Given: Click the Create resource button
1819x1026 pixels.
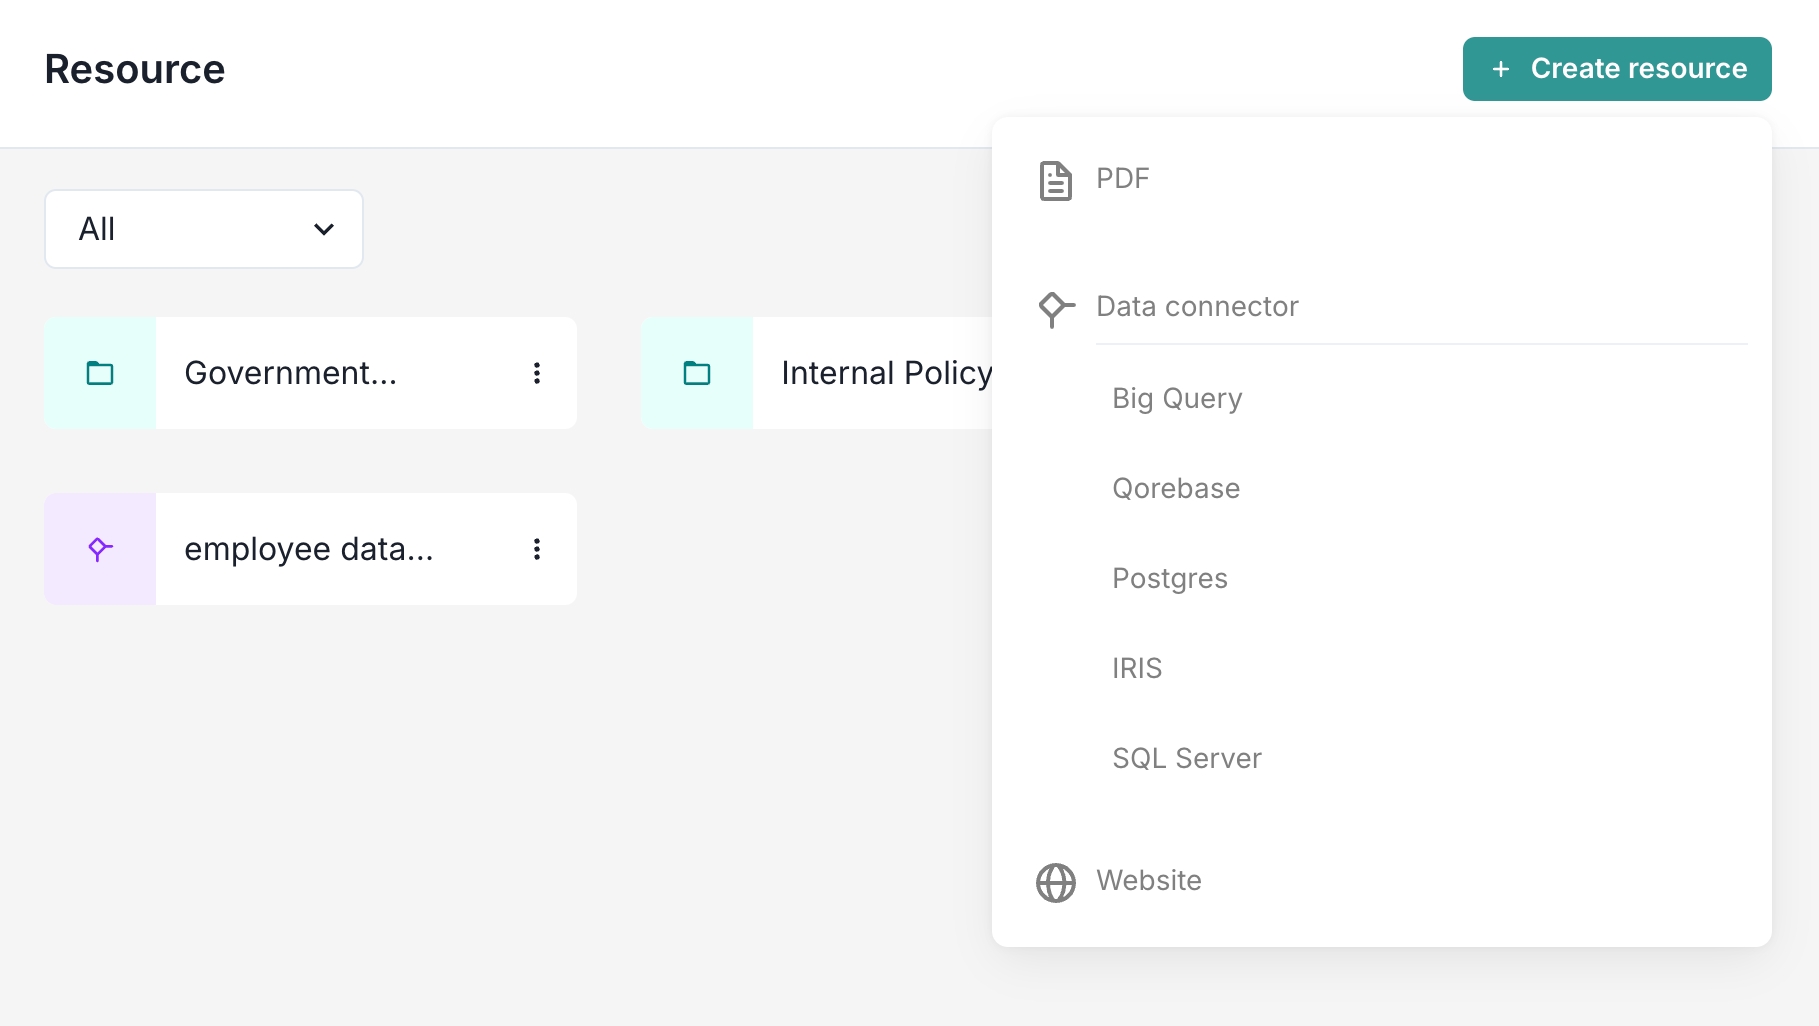Looking at the screenshot, I should tap(1617, 69).
